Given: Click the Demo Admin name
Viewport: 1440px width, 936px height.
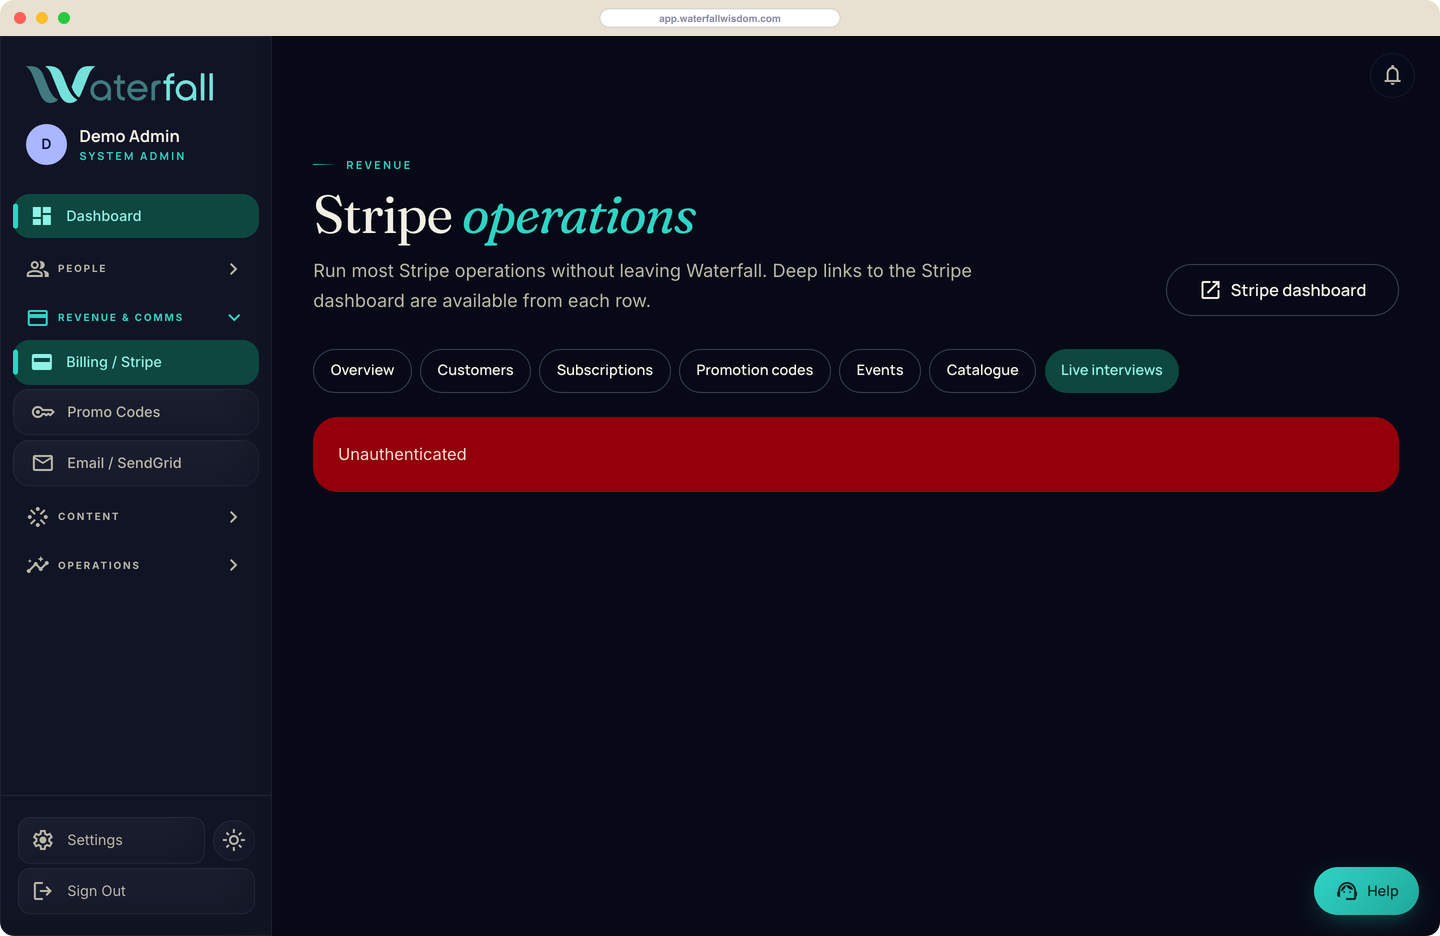Looking at the screenshot, I should tap(130, 136).
